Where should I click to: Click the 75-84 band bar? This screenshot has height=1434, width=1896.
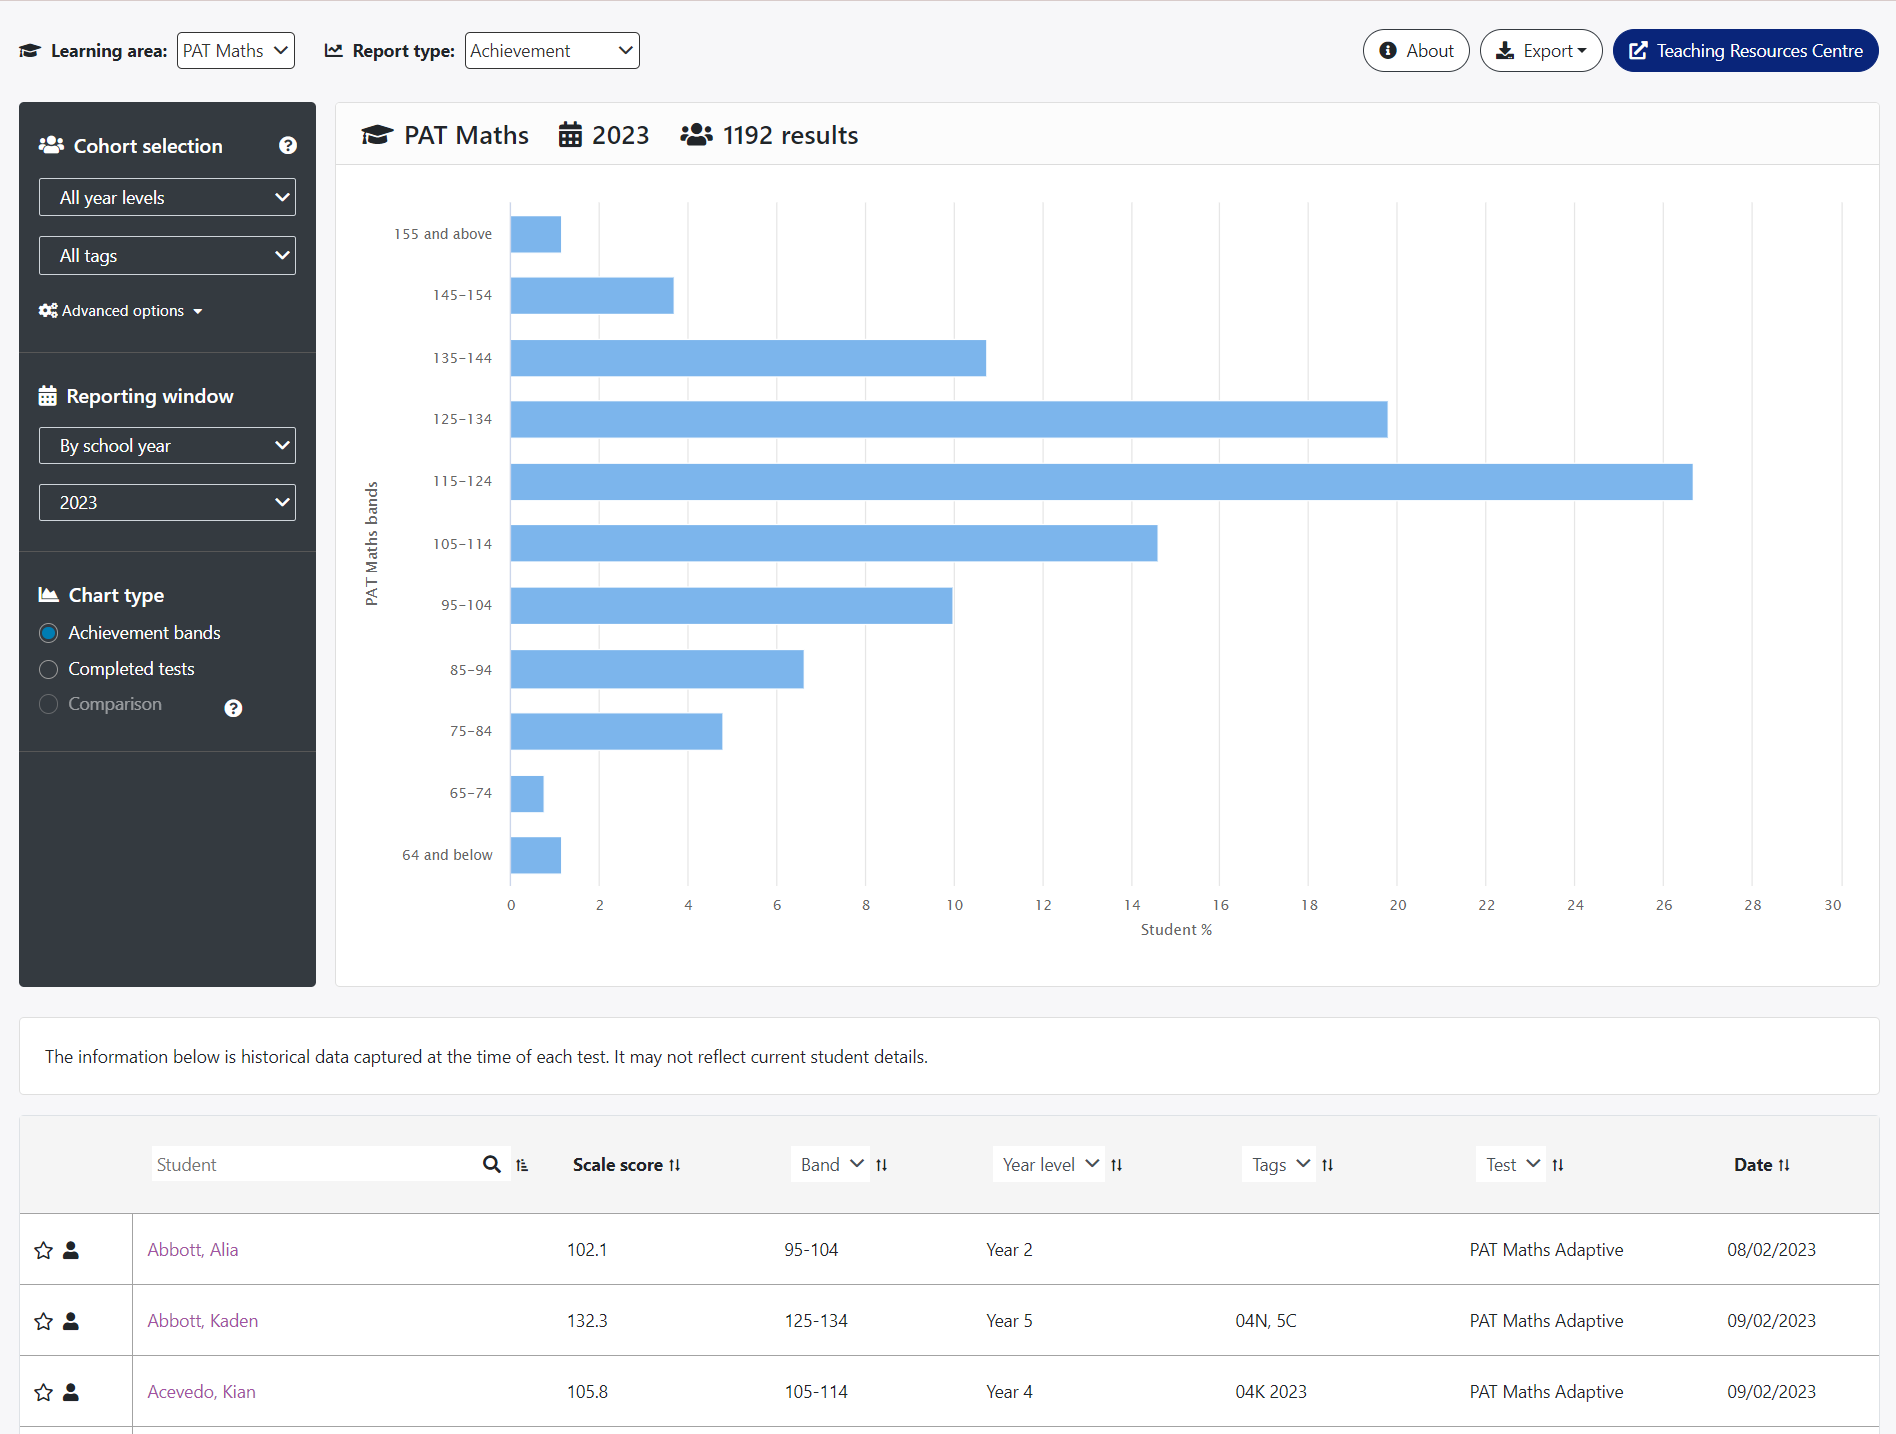(616, 732)
